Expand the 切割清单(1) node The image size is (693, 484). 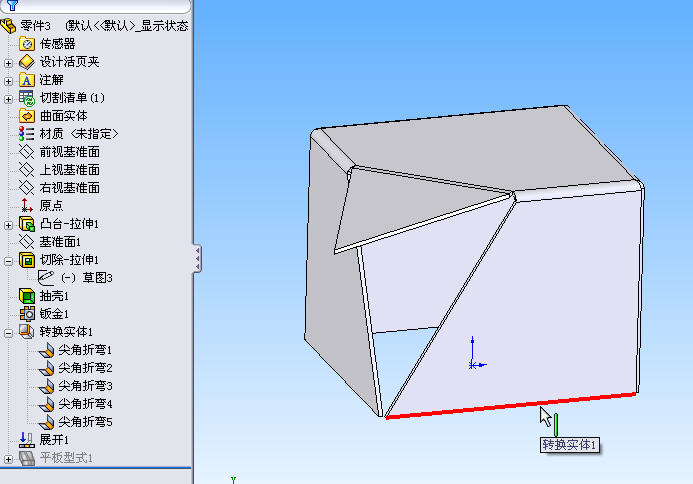(x=8, y=99)
